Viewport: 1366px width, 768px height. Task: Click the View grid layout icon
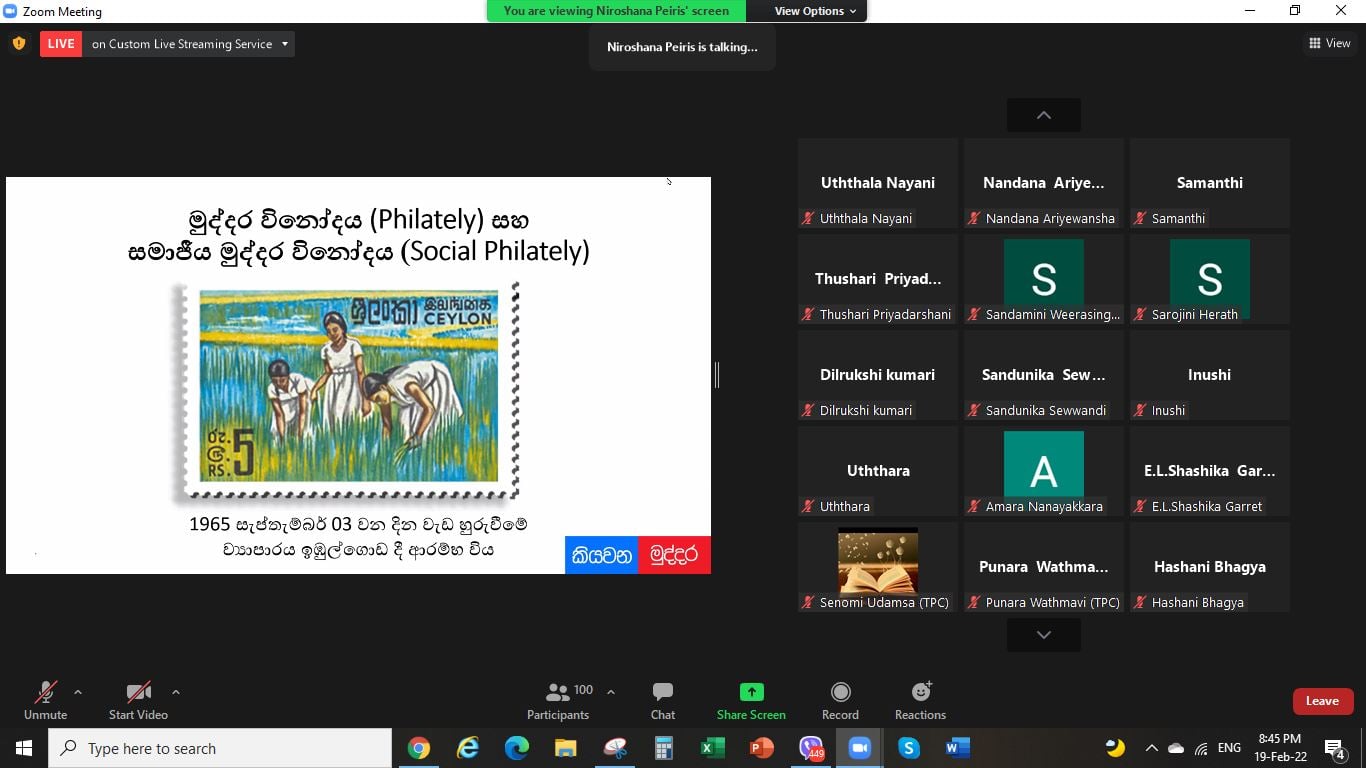1314,43
